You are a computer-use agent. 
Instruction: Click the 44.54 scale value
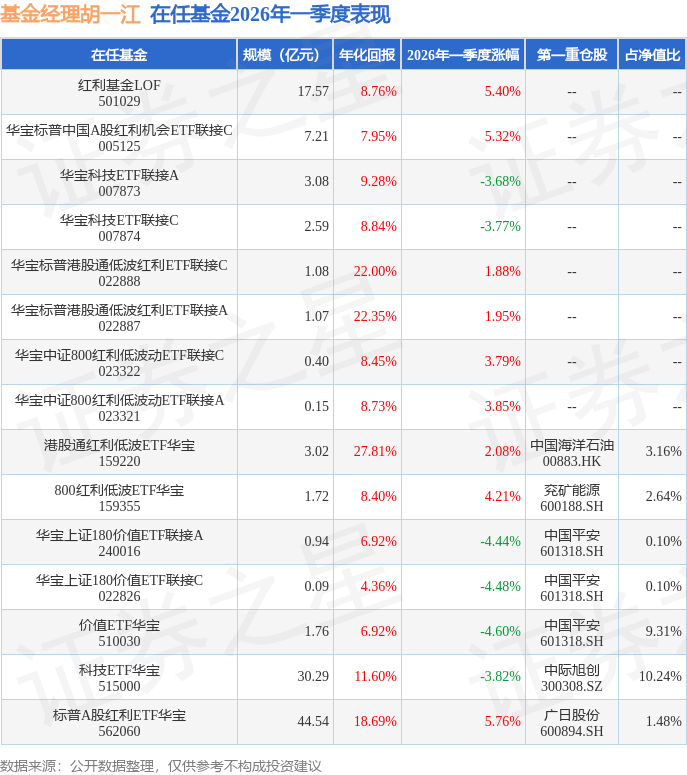(313, 721)
